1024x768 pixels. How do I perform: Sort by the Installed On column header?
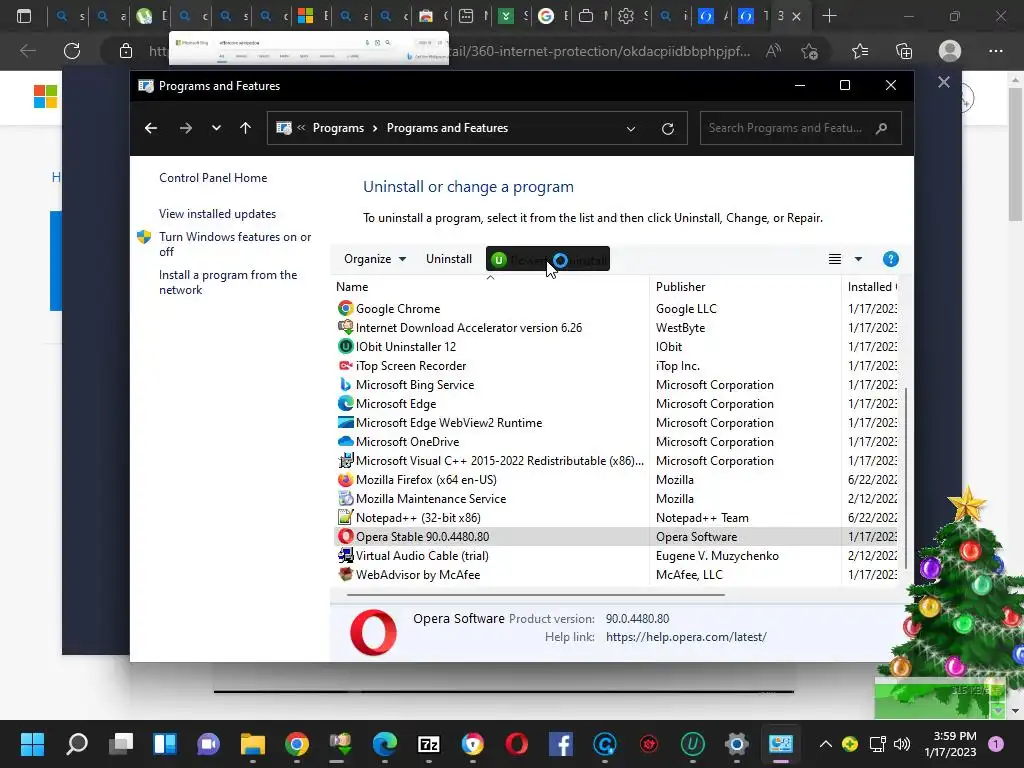click(872, 287)
